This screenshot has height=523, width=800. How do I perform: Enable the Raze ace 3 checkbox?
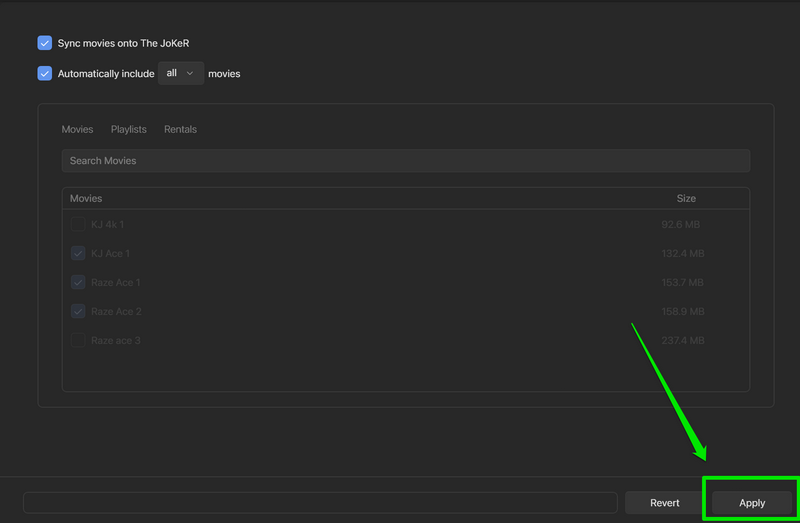78,341
